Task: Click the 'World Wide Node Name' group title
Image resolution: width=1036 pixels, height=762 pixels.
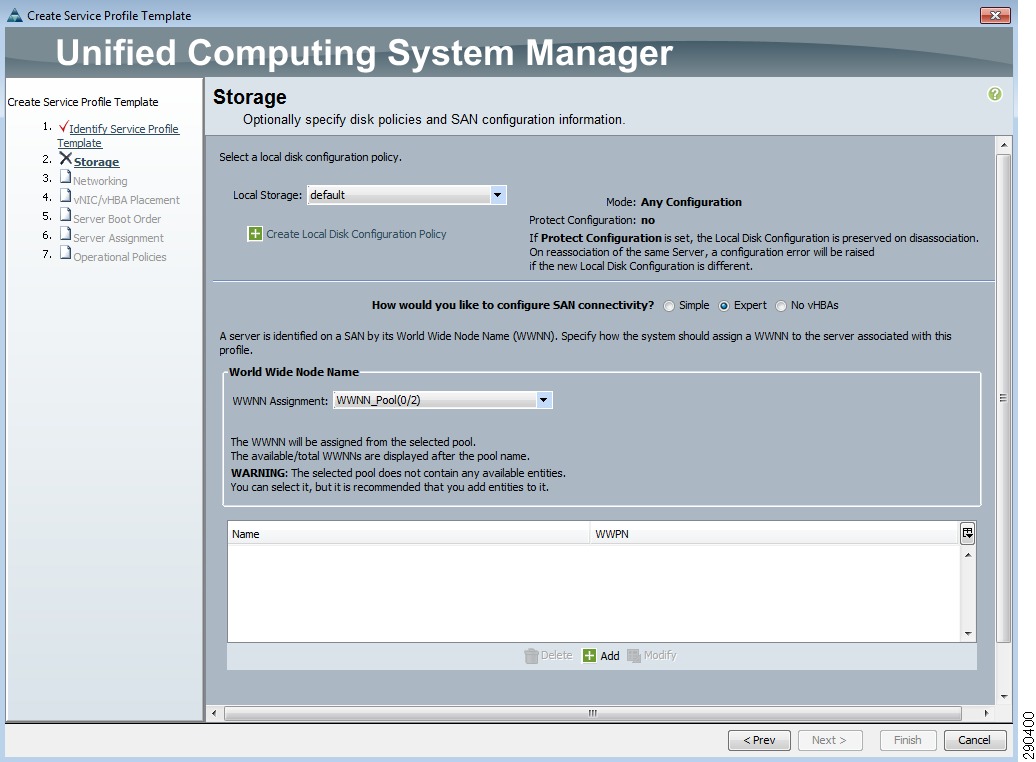Action: [294, 372]
